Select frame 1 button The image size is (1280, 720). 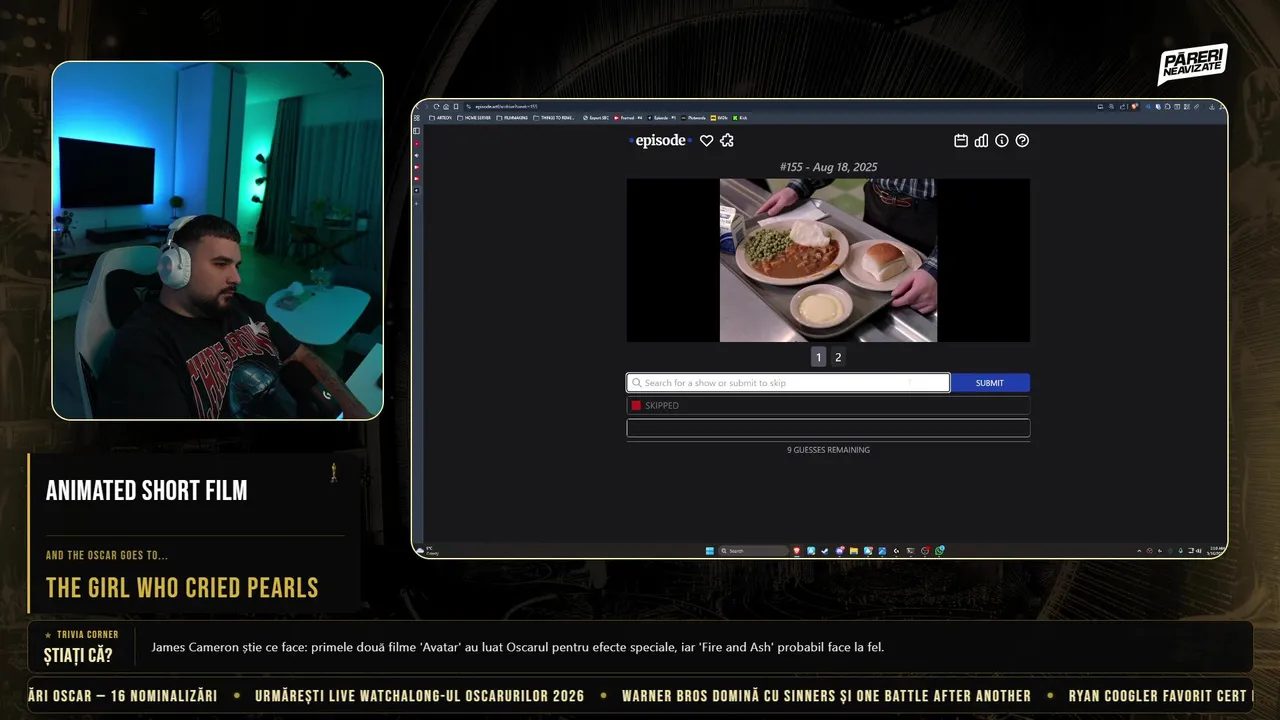coord(818,357)
